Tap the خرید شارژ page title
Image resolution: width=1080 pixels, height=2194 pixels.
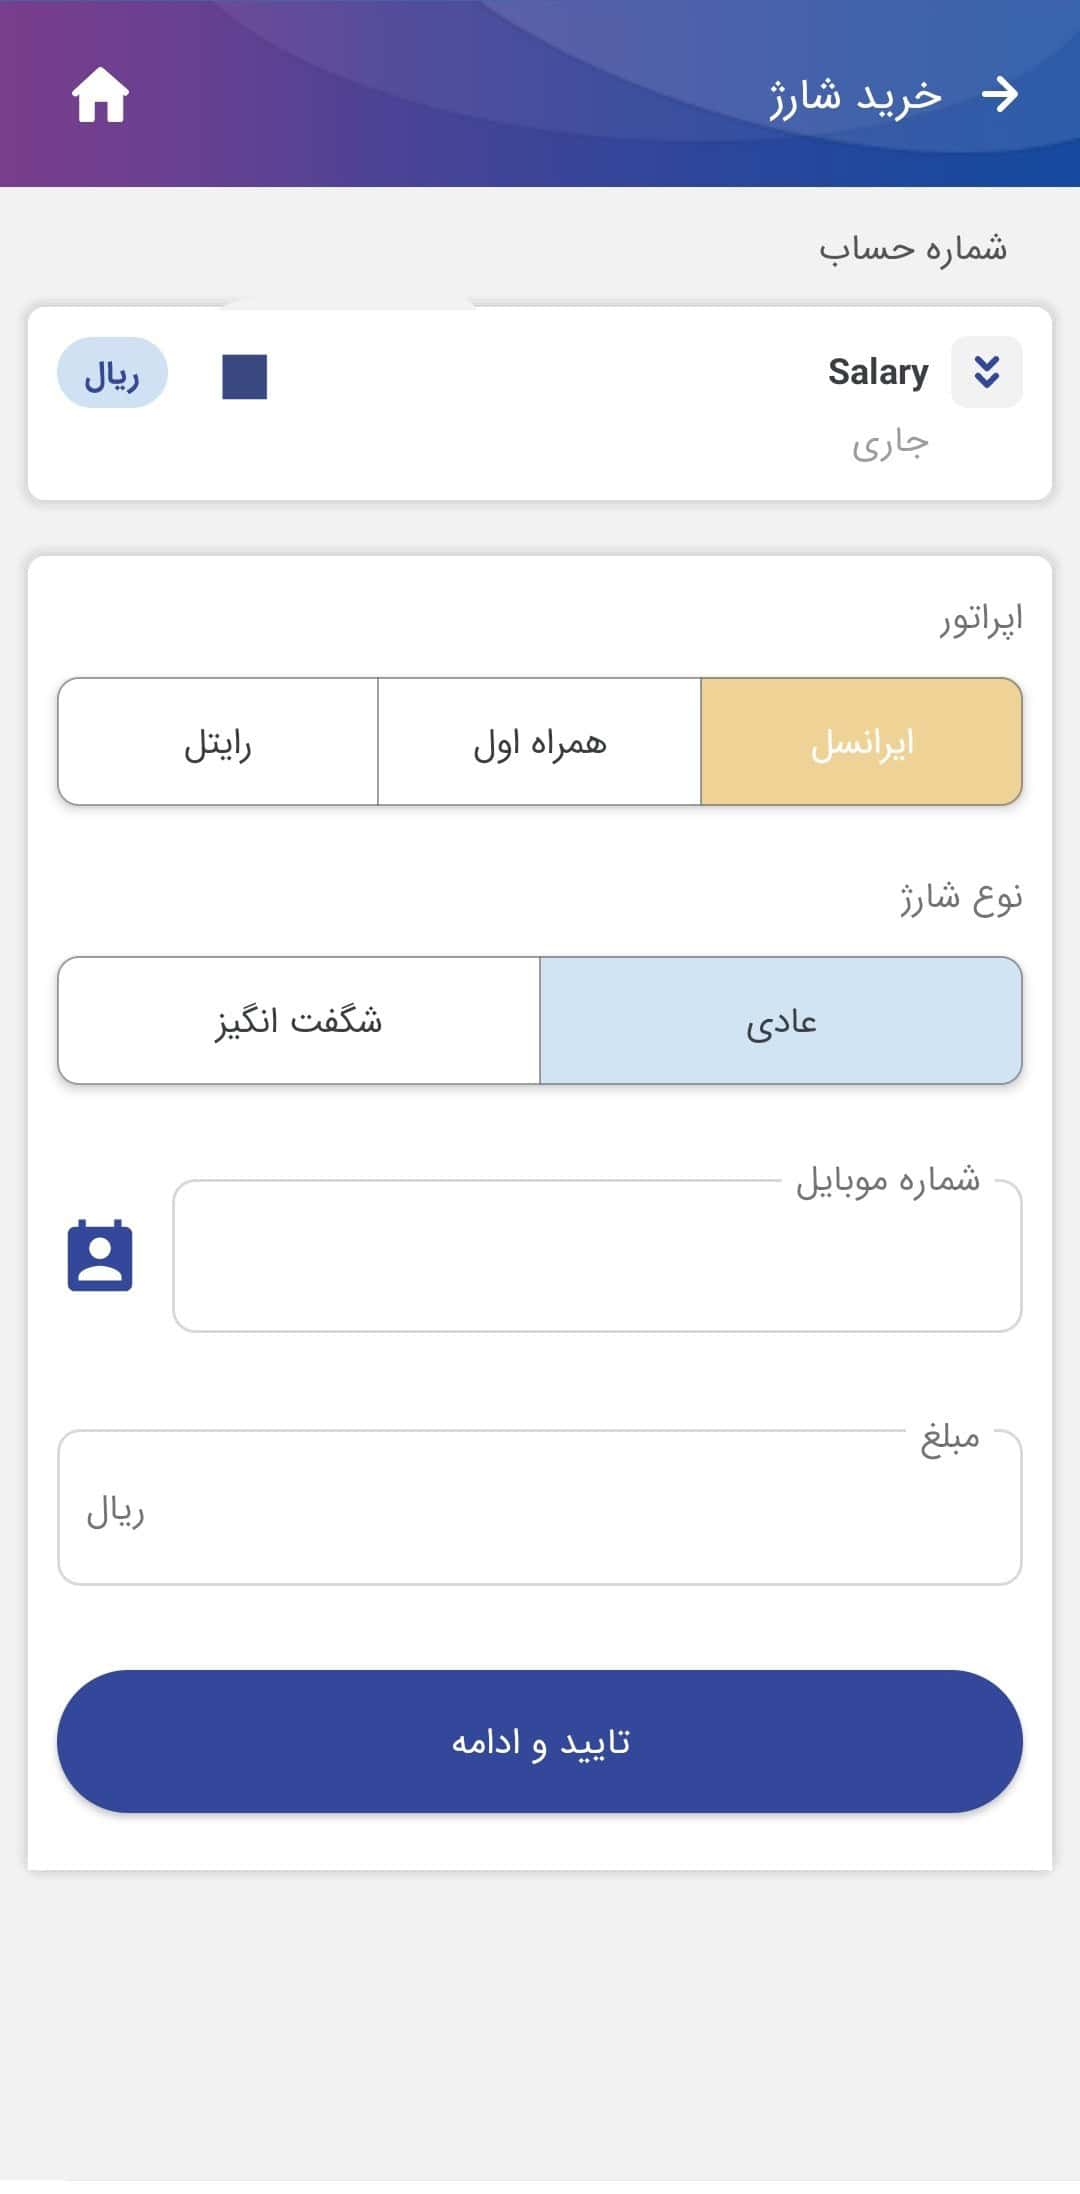pos(855,96)
